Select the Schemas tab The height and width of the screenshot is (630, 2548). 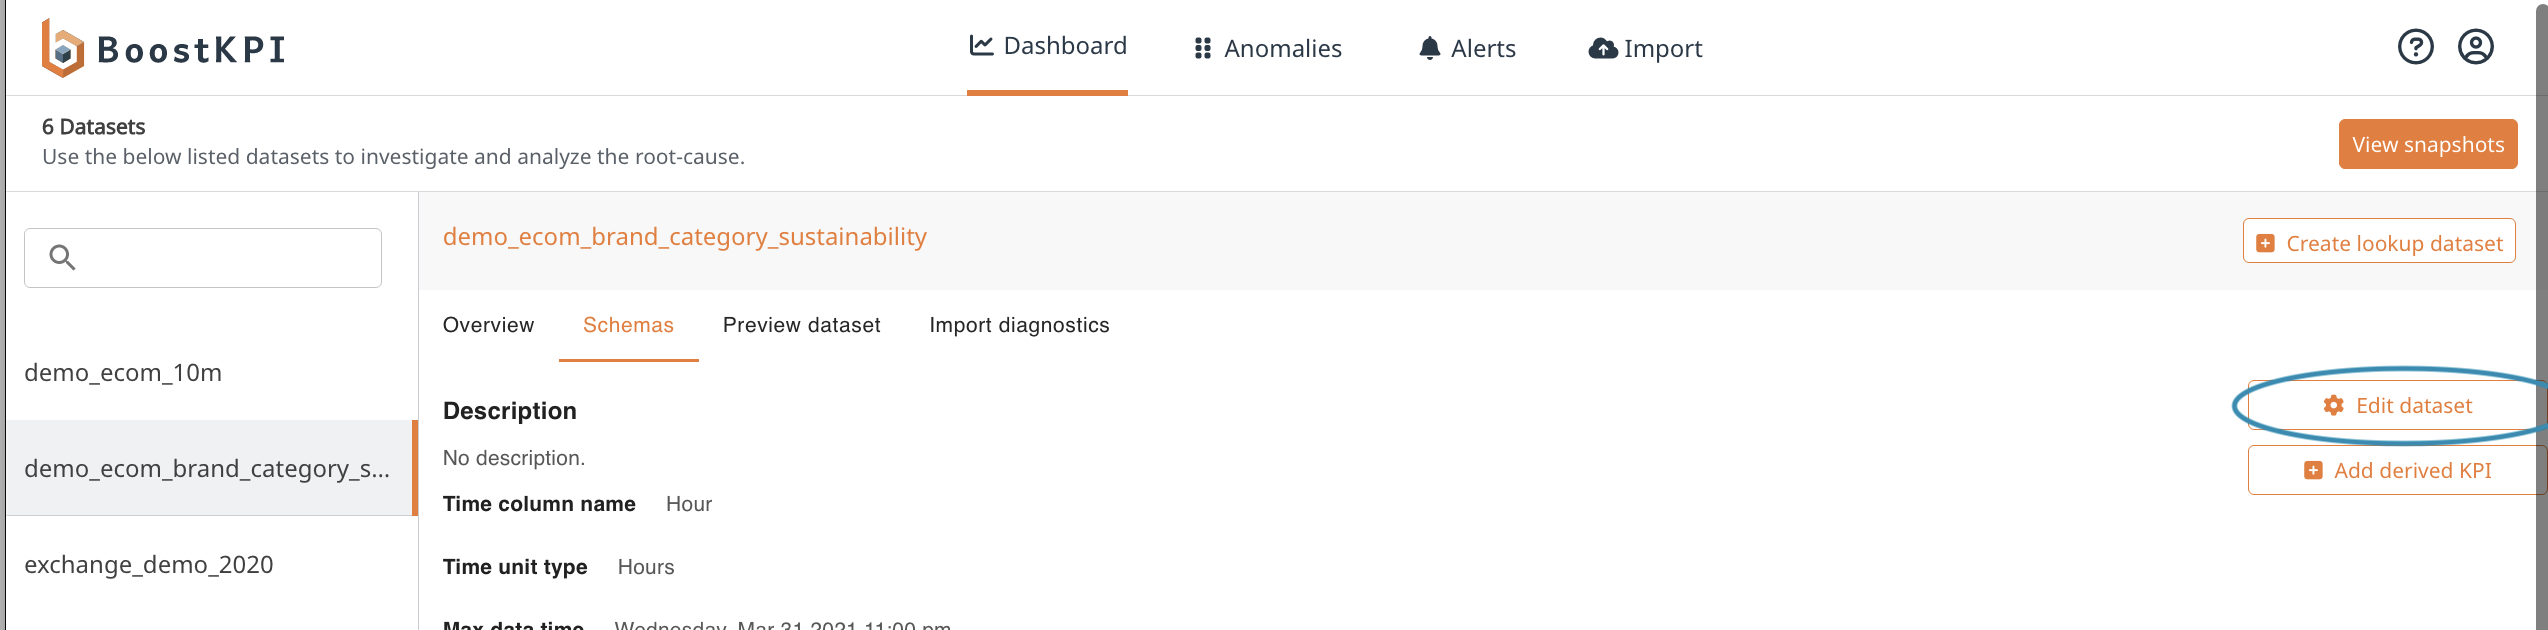click(x=628, y=325)
